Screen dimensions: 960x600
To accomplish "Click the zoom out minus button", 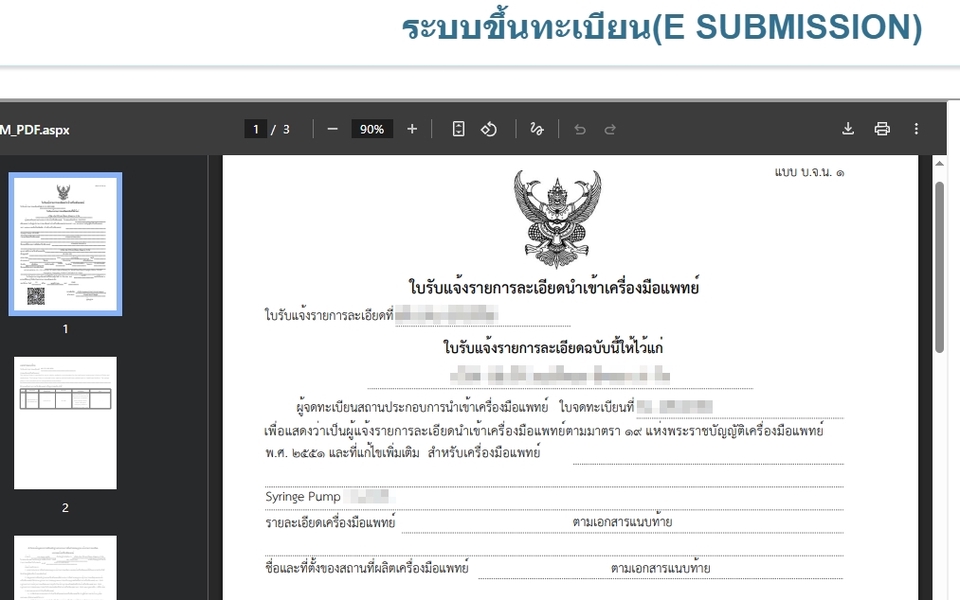I will coord(333,129).
